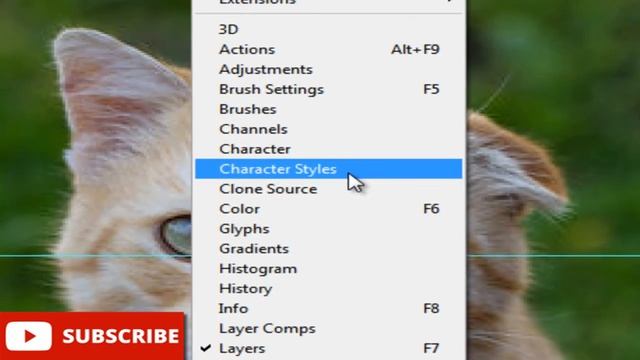Open the Histogram menu item
The height and width of the screenshot is (360, 640).
329,269
